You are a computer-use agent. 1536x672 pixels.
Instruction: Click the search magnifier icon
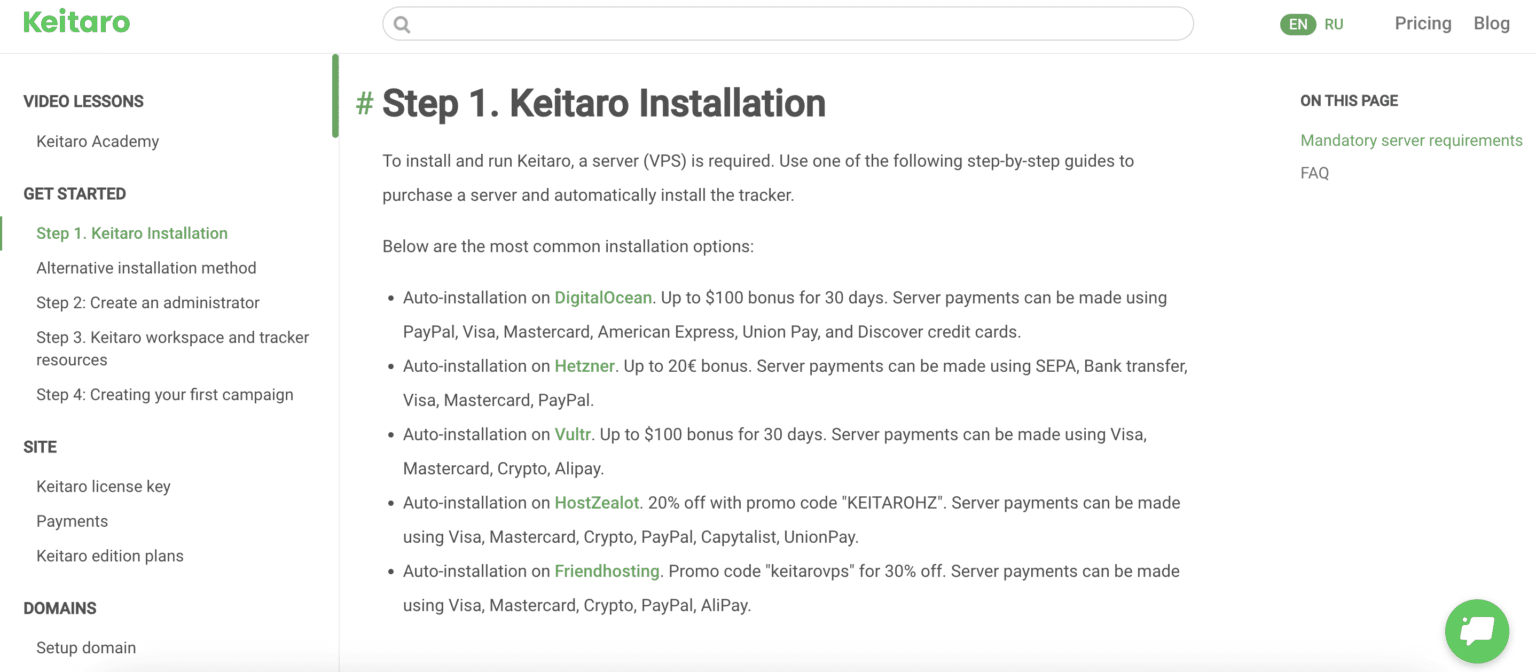pos(402,24)
